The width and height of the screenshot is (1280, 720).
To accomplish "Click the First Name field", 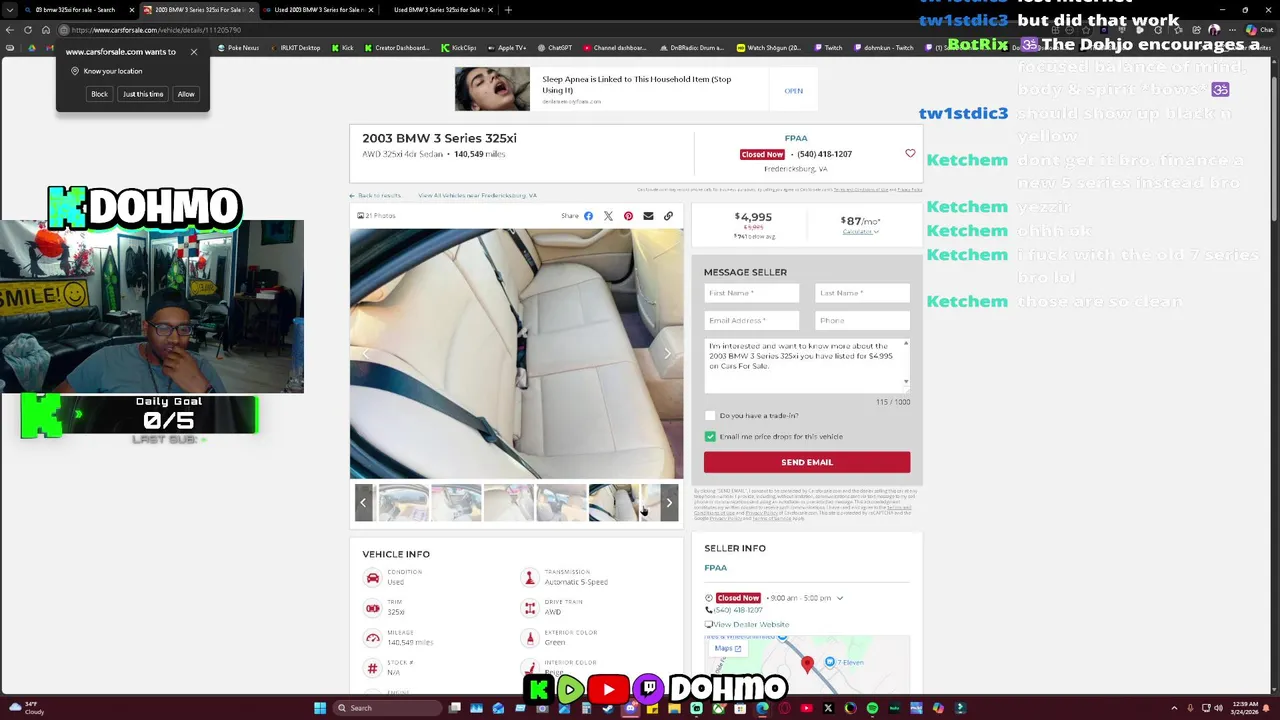I will coord(752,293).
